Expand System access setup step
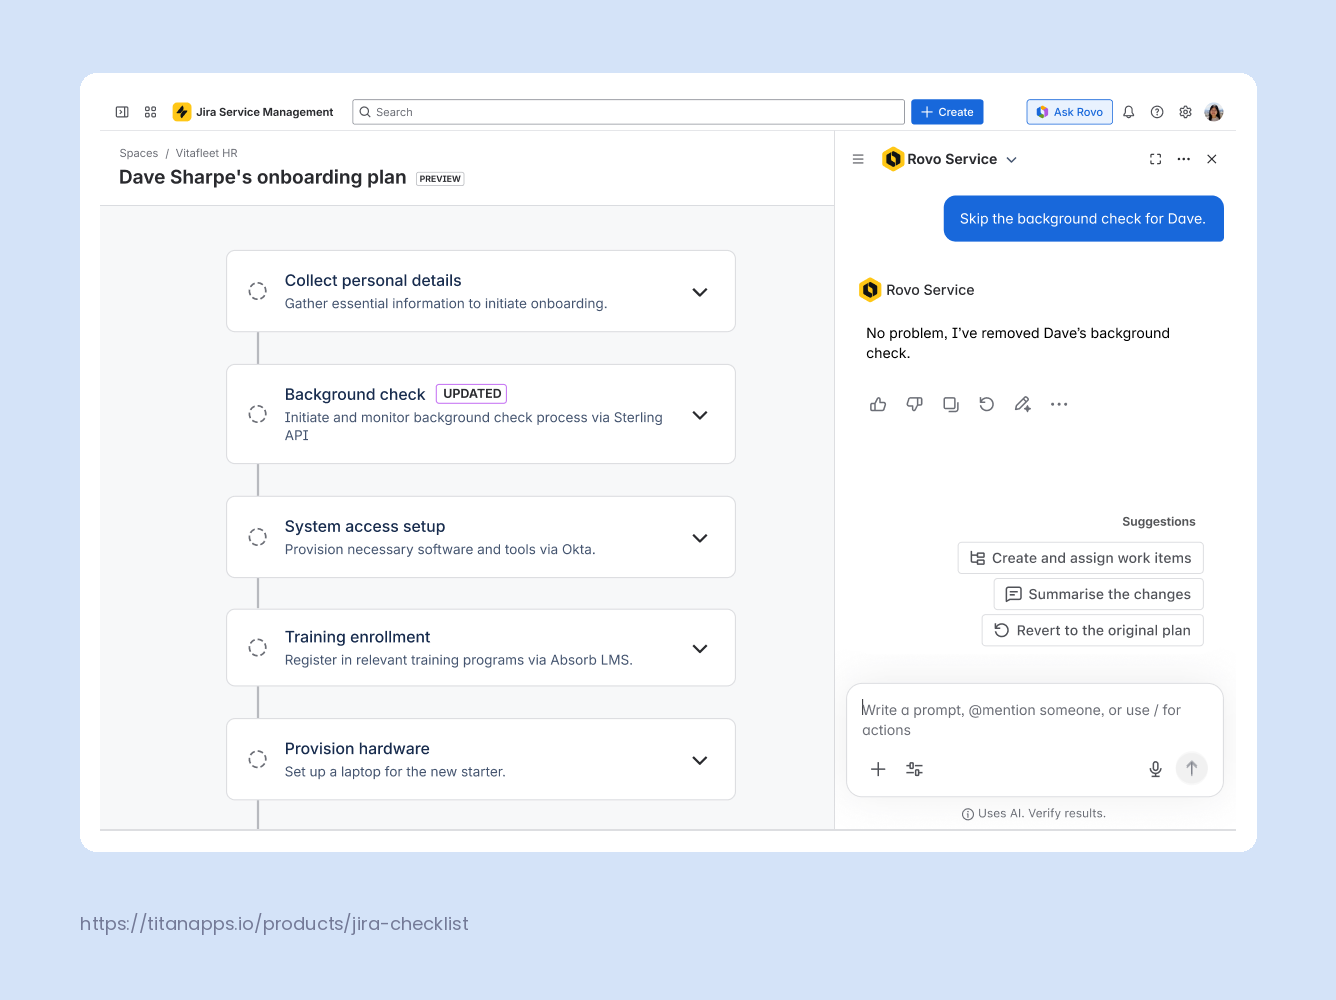Image resolution: width=1336 pixels, height=1000 pixels. click(x=700, y=538)
